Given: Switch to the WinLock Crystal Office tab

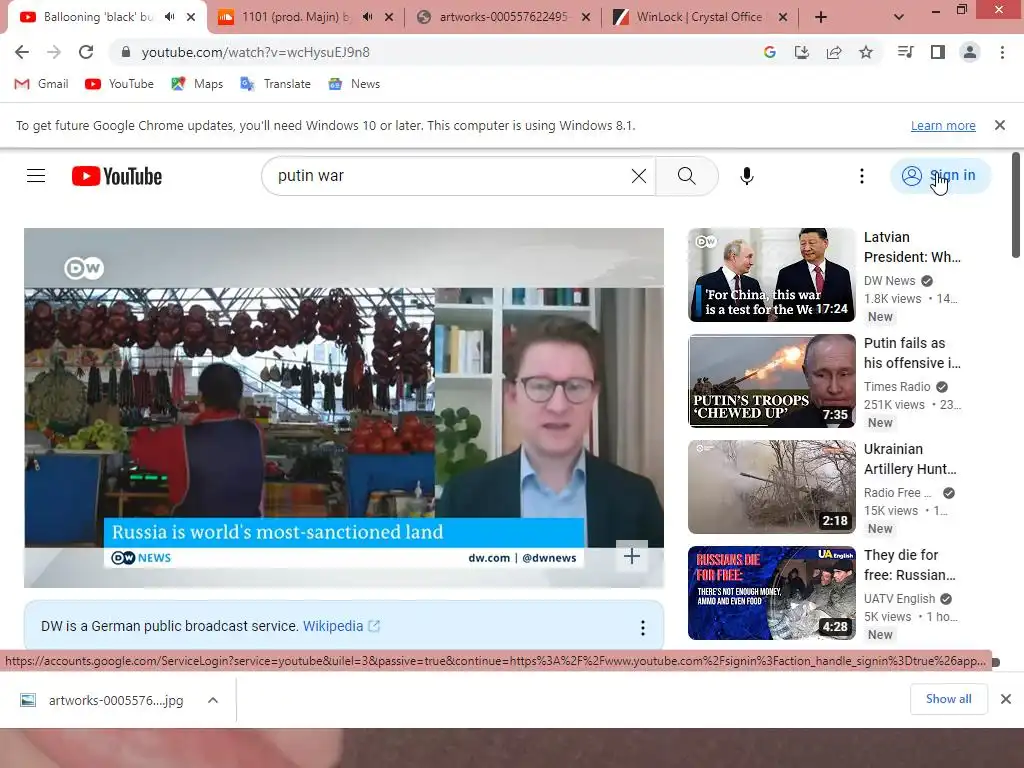Looking at the screenshot, I should pos(699,17).
